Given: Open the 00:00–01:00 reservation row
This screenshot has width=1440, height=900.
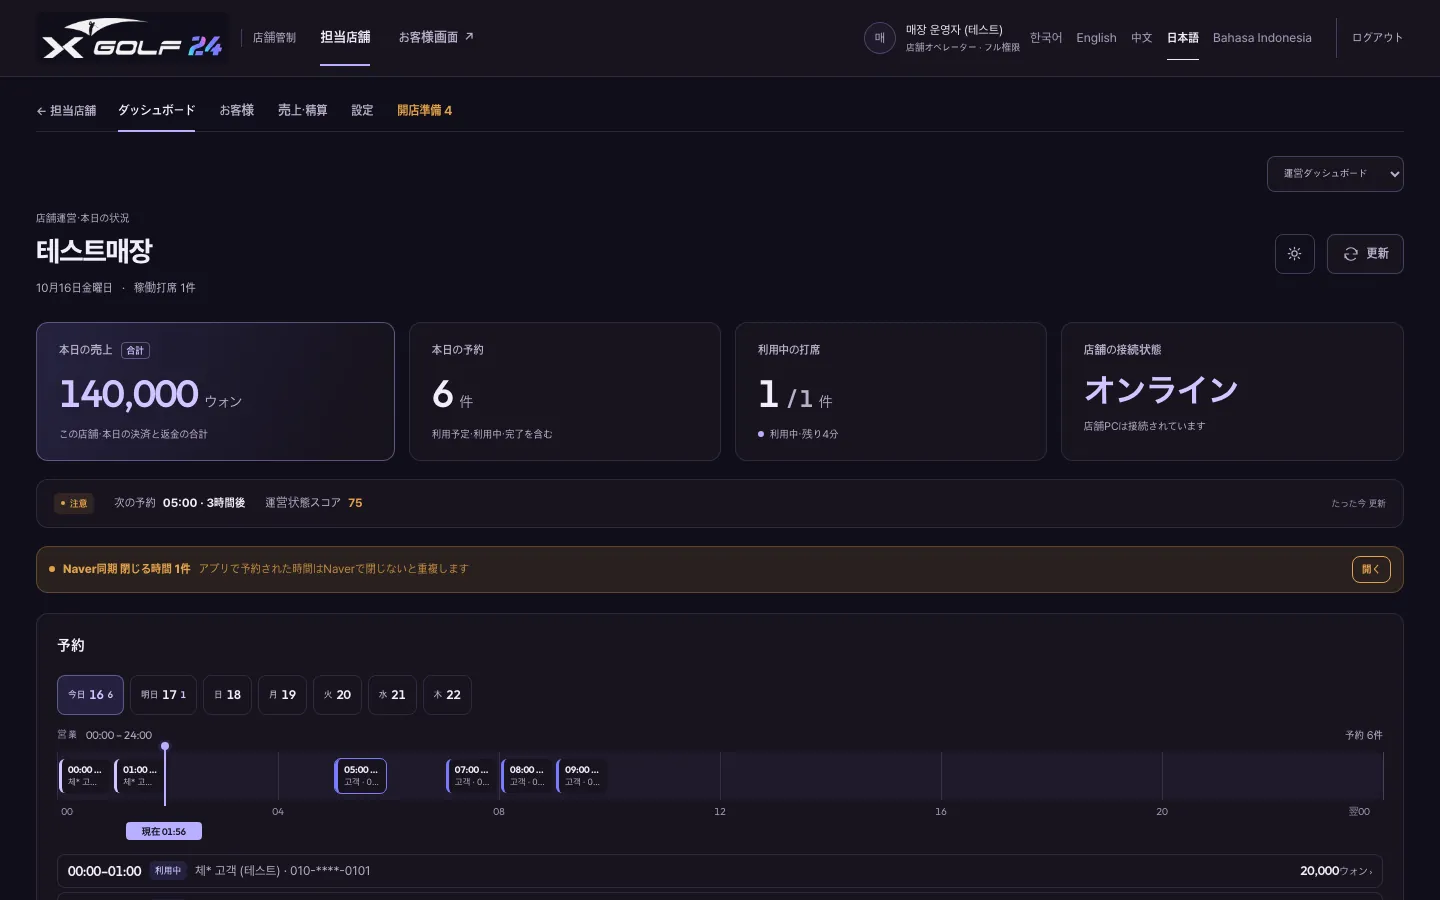Looking at the screenshot, I should pyautogui.click(x=720, y=871).
